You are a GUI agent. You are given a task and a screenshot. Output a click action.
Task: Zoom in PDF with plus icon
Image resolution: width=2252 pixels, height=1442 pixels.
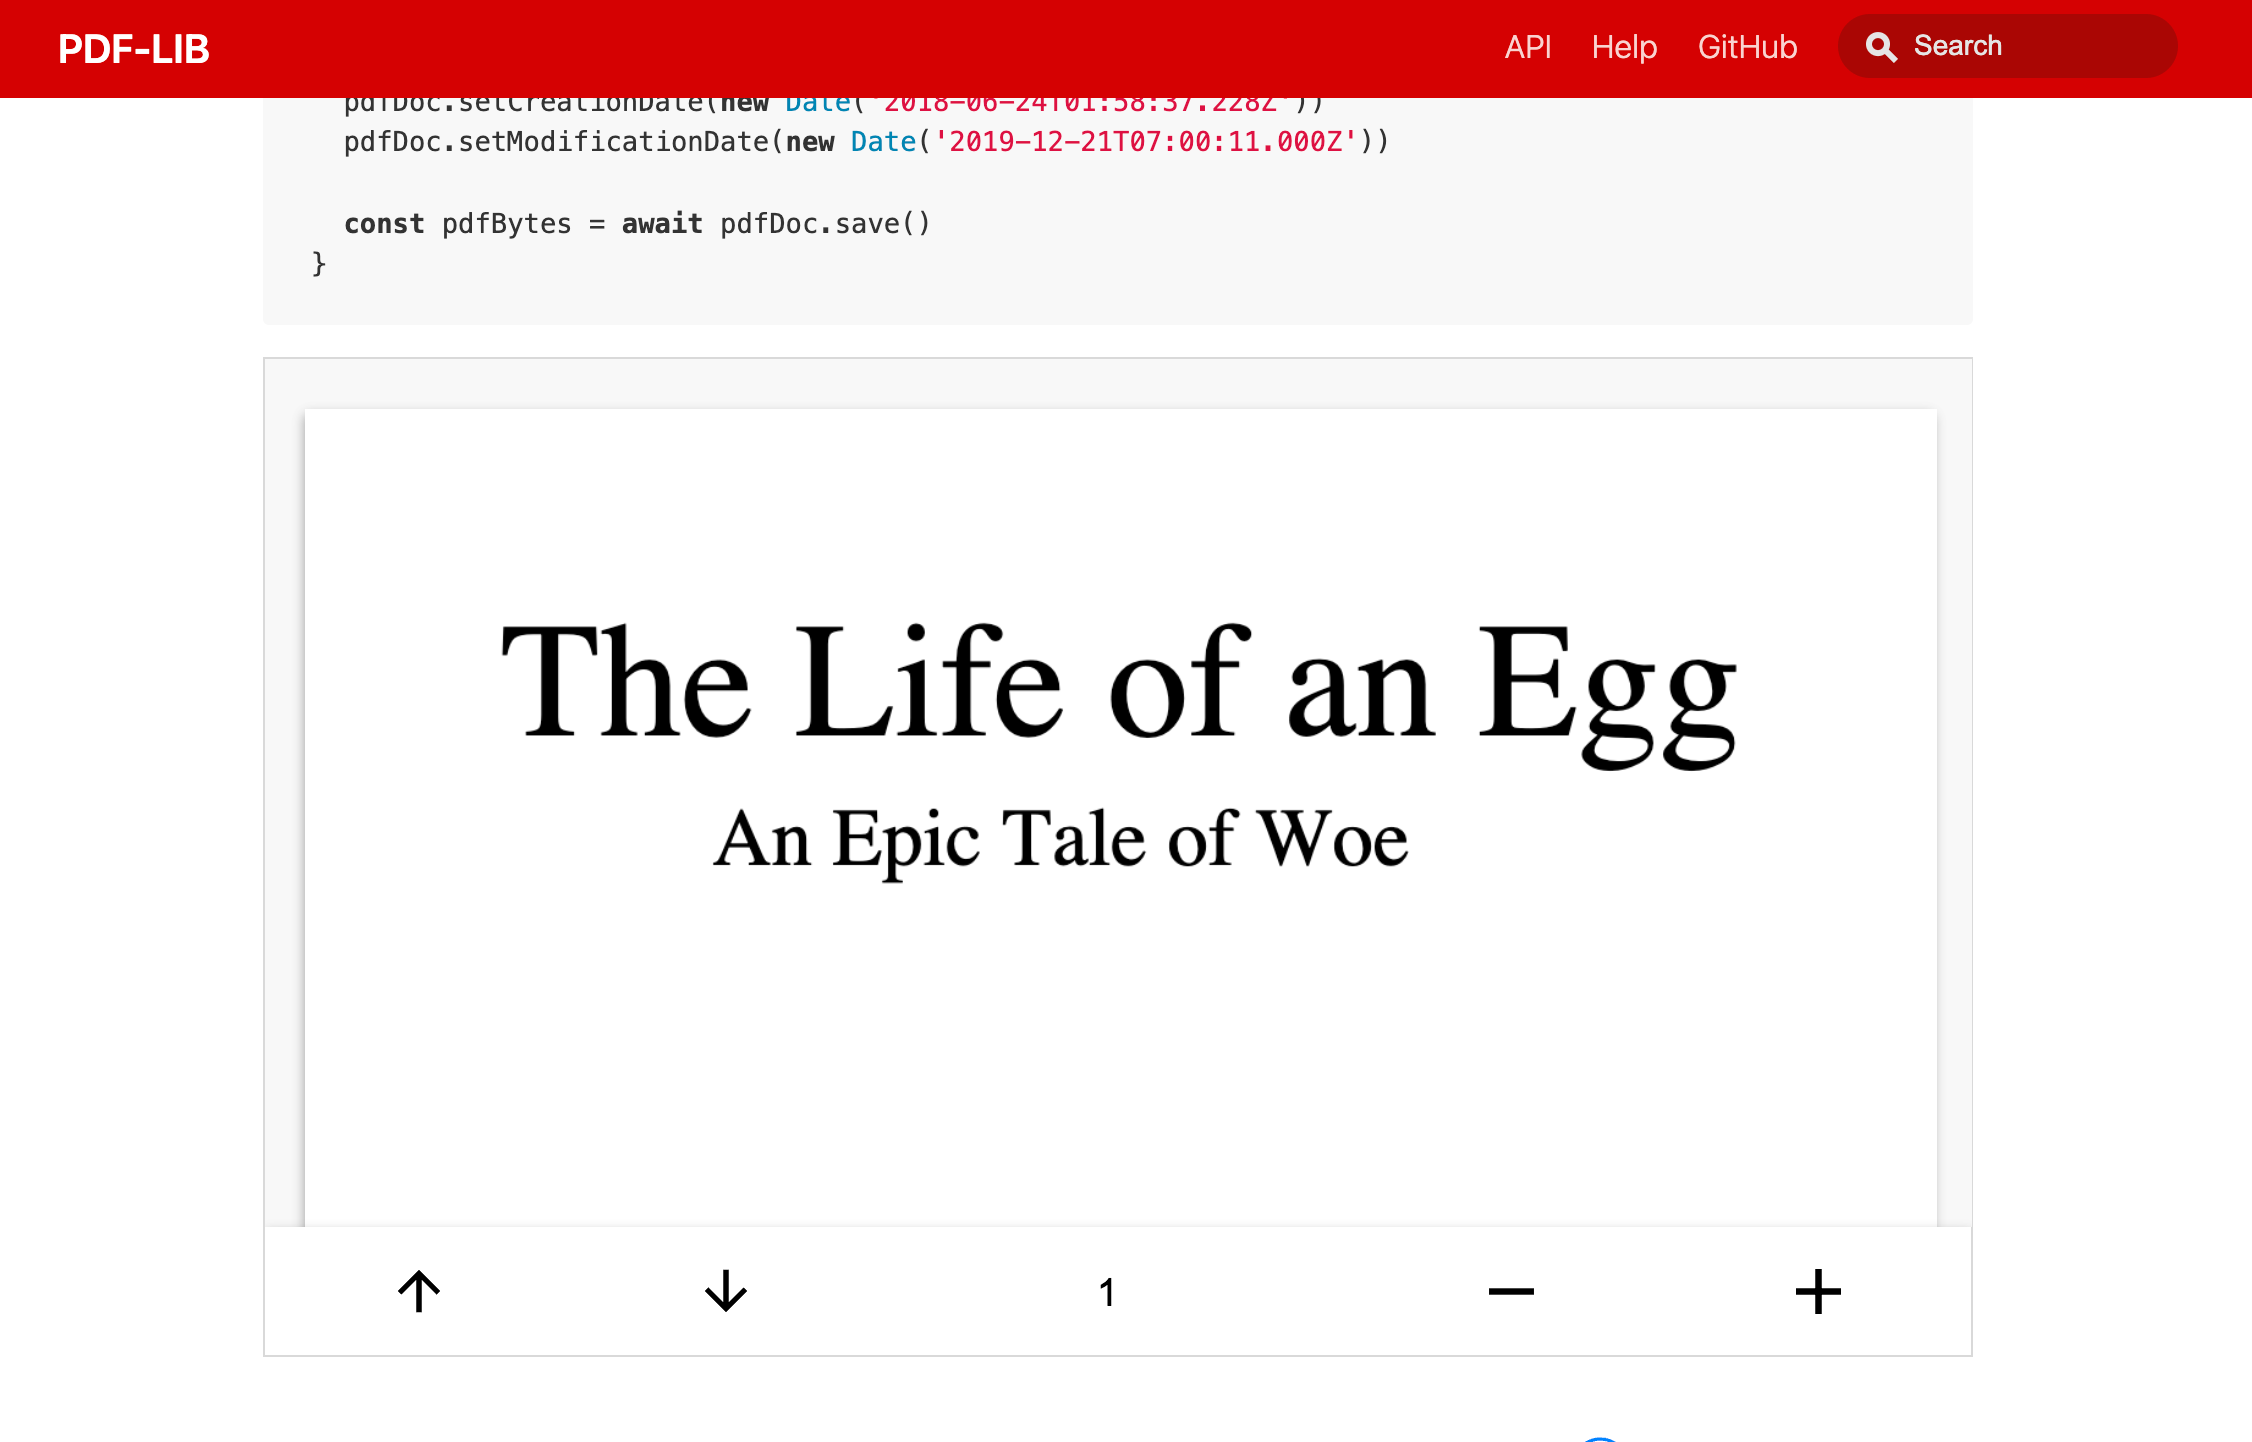click(x=1818, y=1291)
